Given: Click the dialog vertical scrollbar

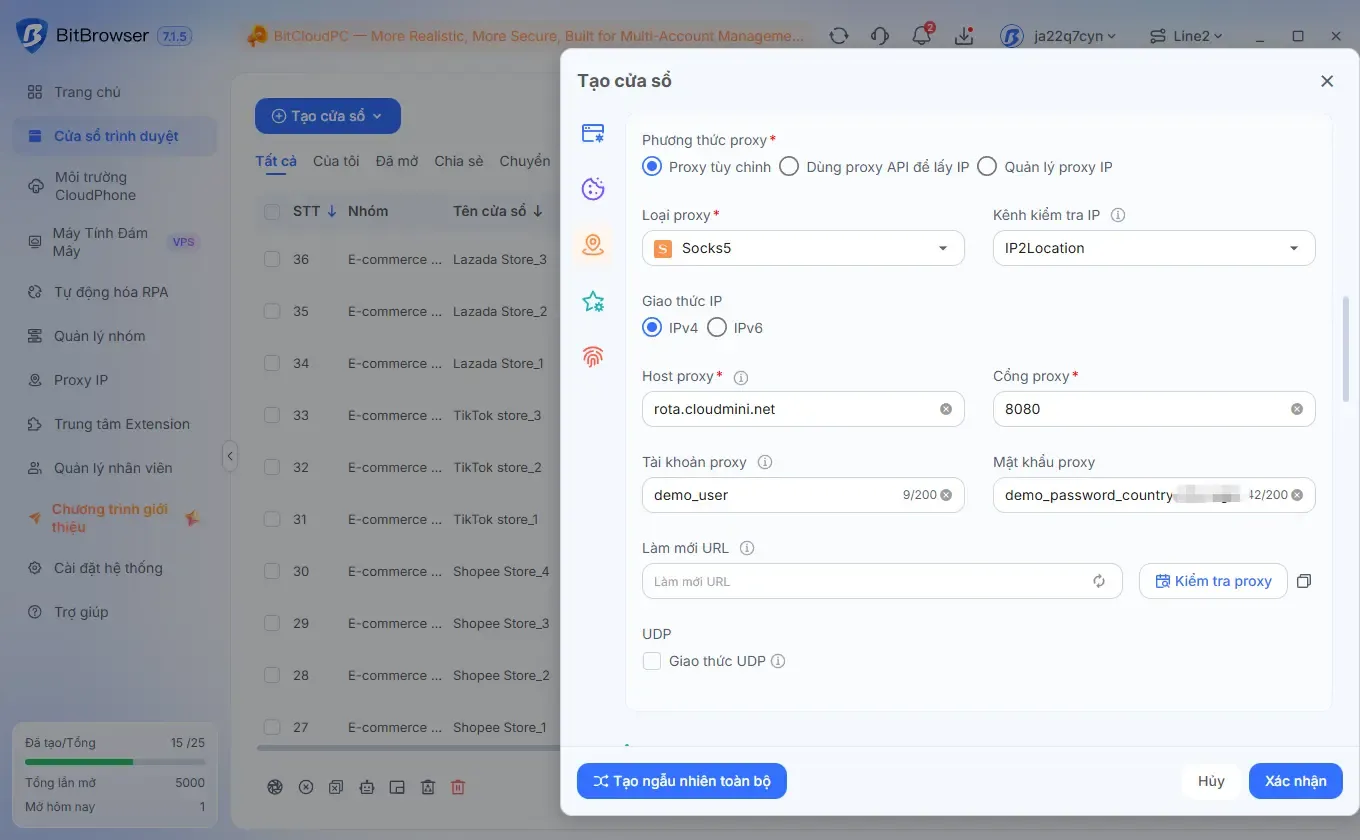Looking at the screenshot, I should pyautogui.click(x=1346, y=347).
